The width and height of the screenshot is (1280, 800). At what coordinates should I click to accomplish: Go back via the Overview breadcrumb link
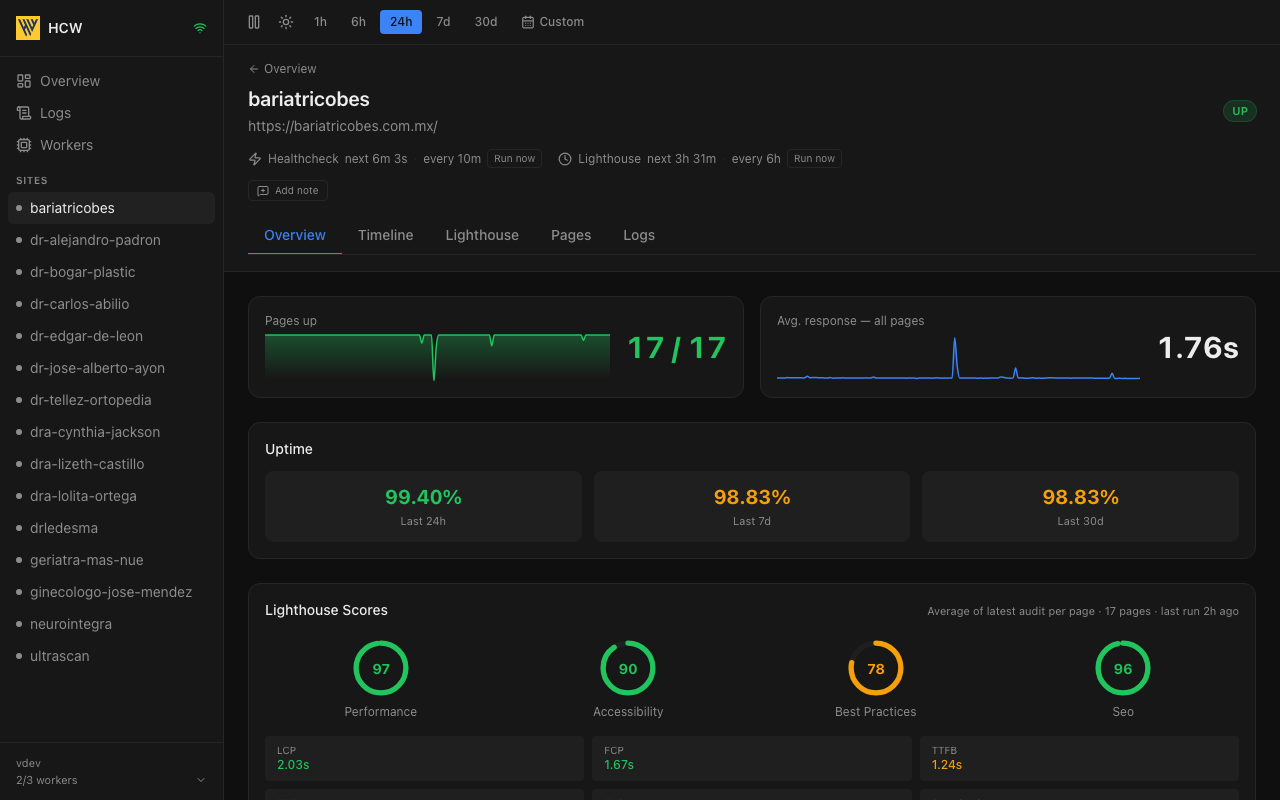282,69
